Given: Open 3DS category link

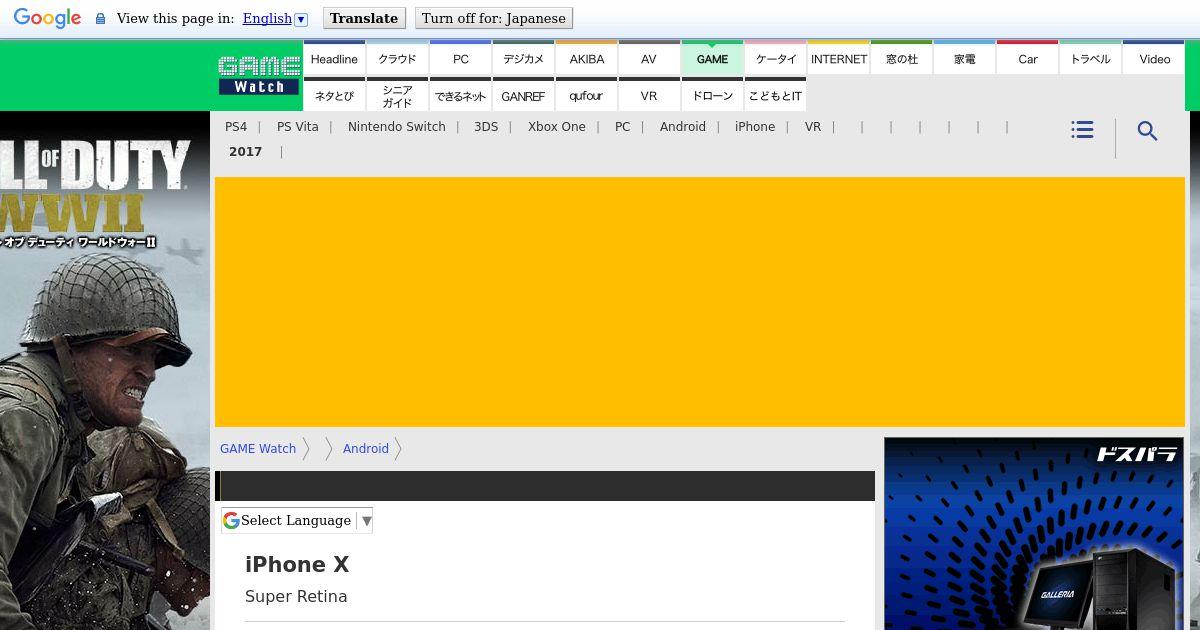Looking at the screenshot, I should coord(486,127).
